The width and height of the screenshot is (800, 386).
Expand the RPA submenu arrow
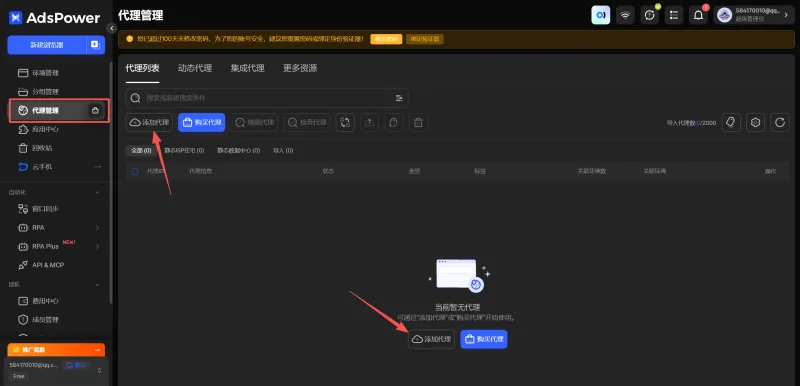tap(97, 227)
